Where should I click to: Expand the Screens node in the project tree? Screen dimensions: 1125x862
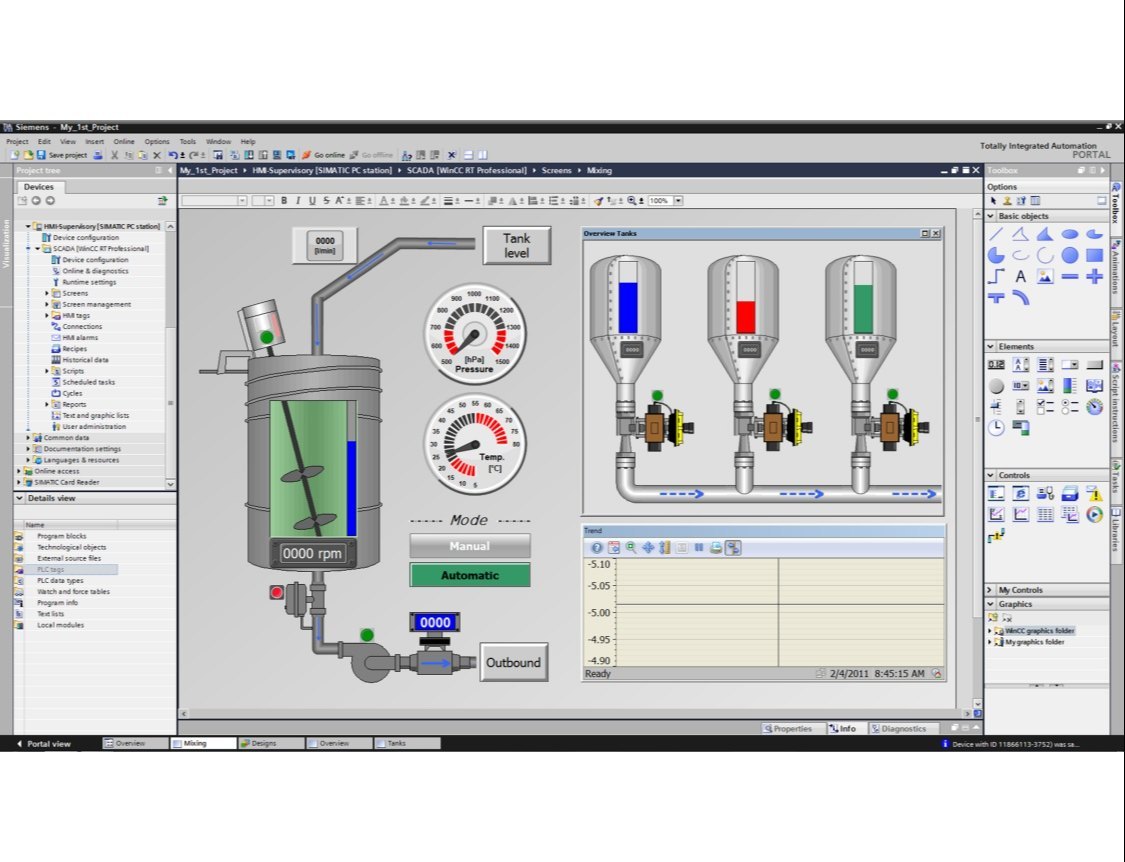coord(46,293)
